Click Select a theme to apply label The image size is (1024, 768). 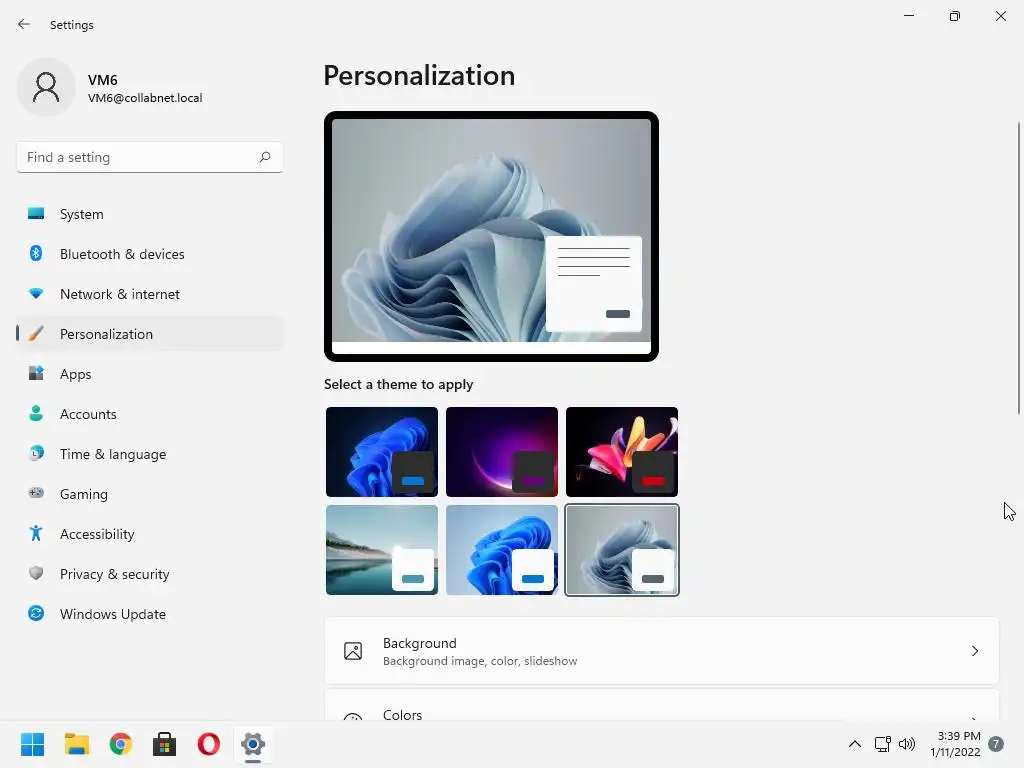(x=398, y=384)
